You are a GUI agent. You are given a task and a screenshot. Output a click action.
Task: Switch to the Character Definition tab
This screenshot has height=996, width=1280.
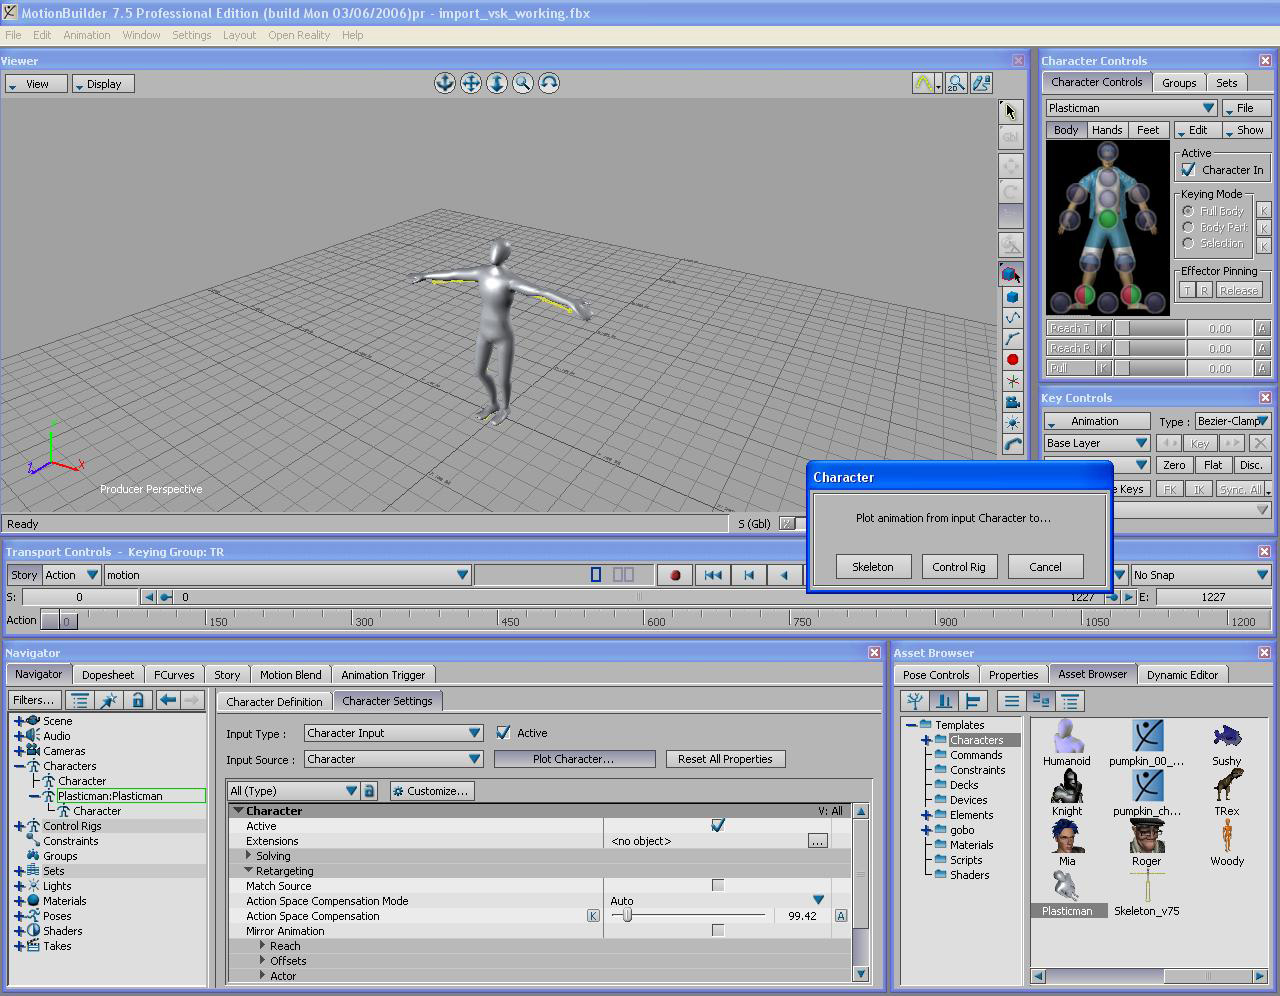point(274,702)
